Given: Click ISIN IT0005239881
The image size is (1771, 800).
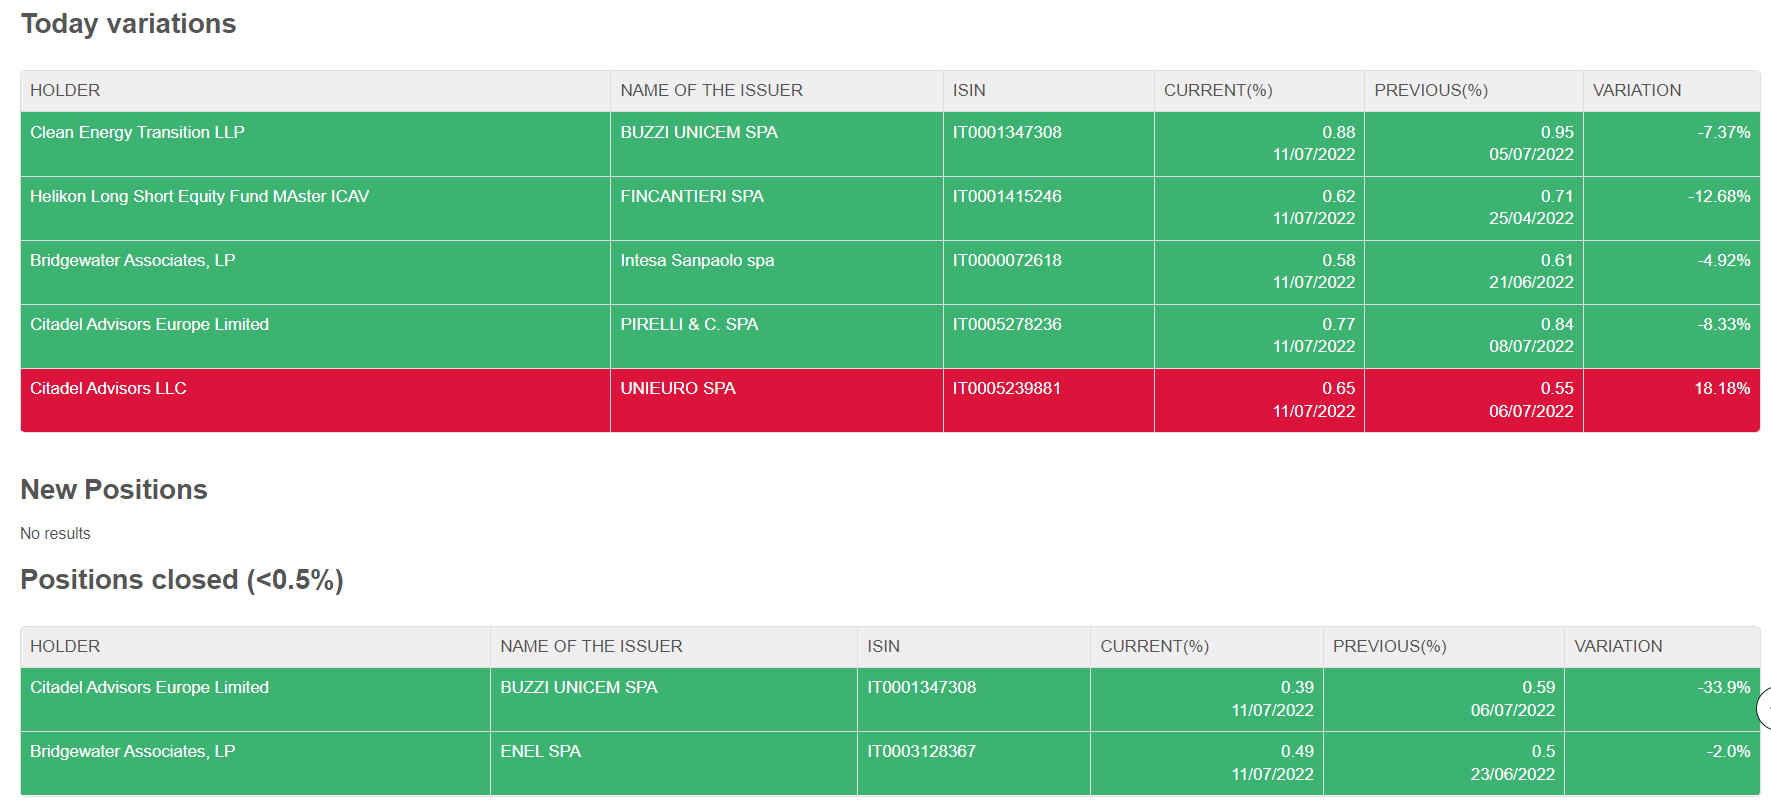Looking at the screenshot, I should pyautogui.click(x=1007, y=388).
